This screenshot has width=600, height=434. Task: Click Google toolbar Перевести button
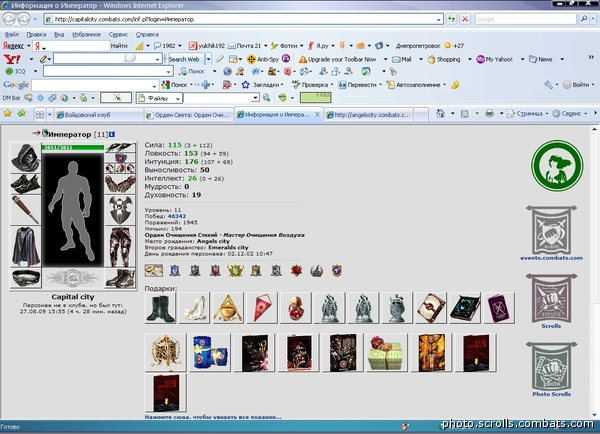pyautogui.click(x=358, y=85)
